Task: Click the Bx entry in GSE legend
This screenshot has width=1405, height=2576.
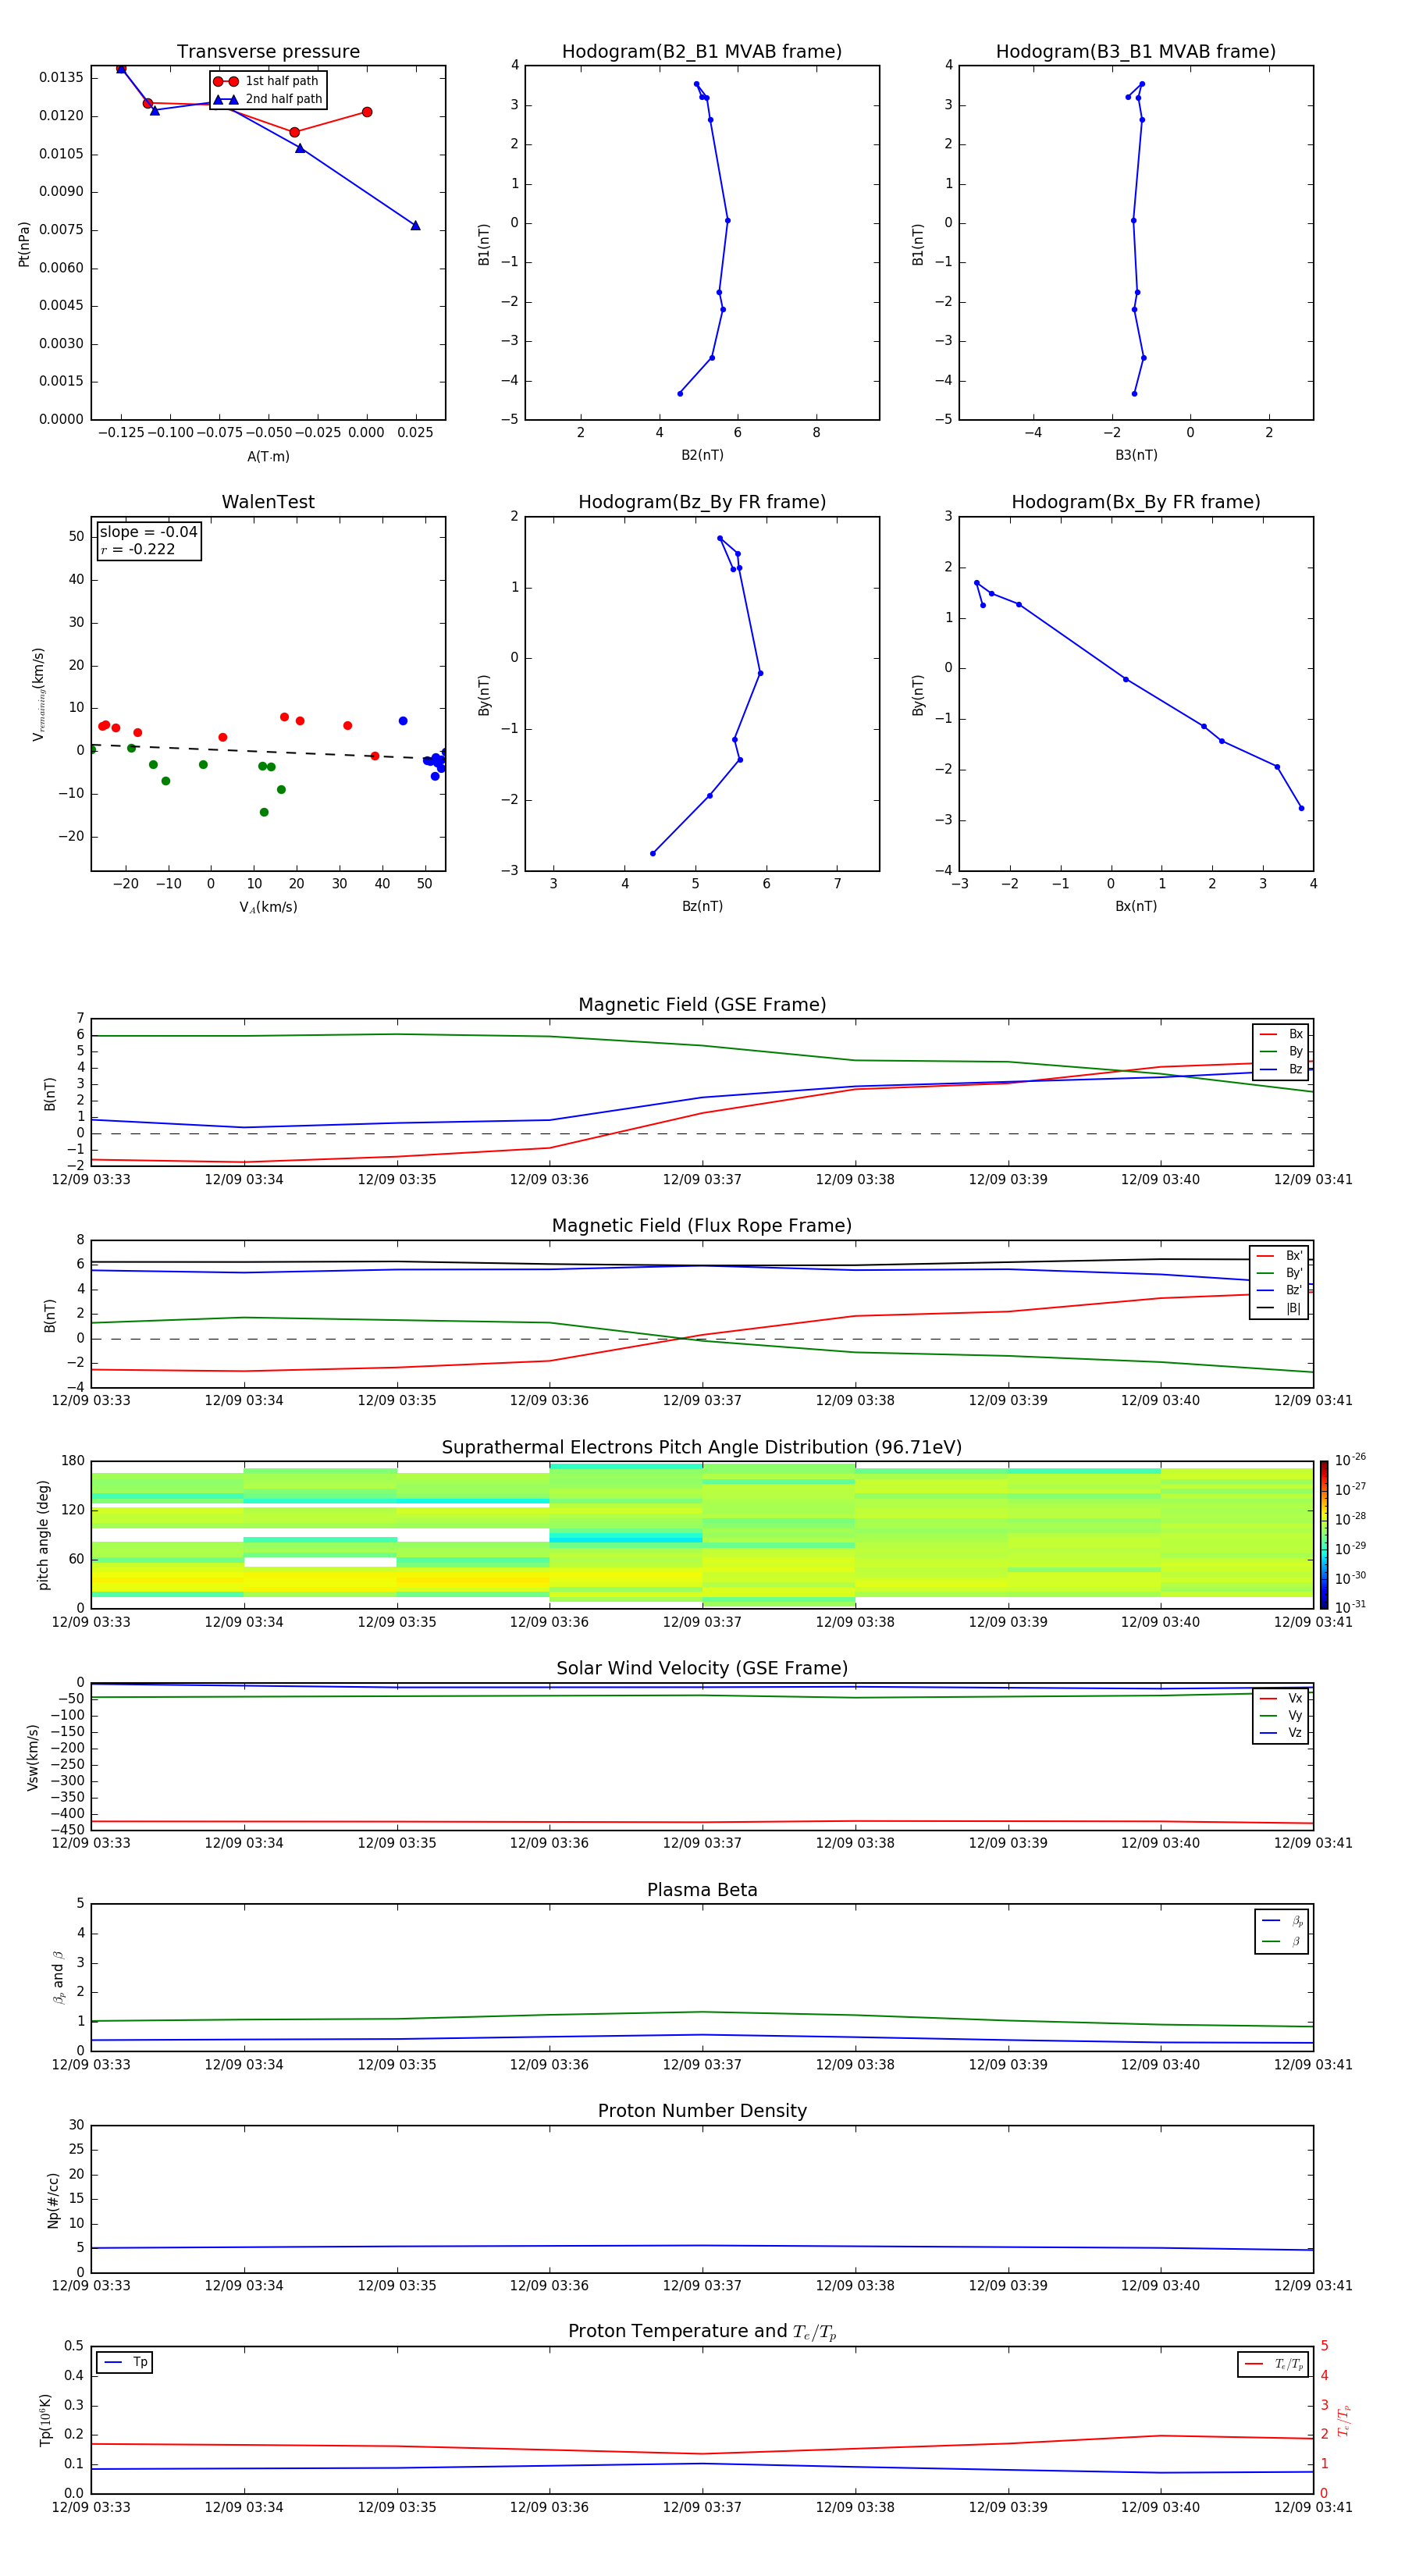Action: tap(1281, 1034)
